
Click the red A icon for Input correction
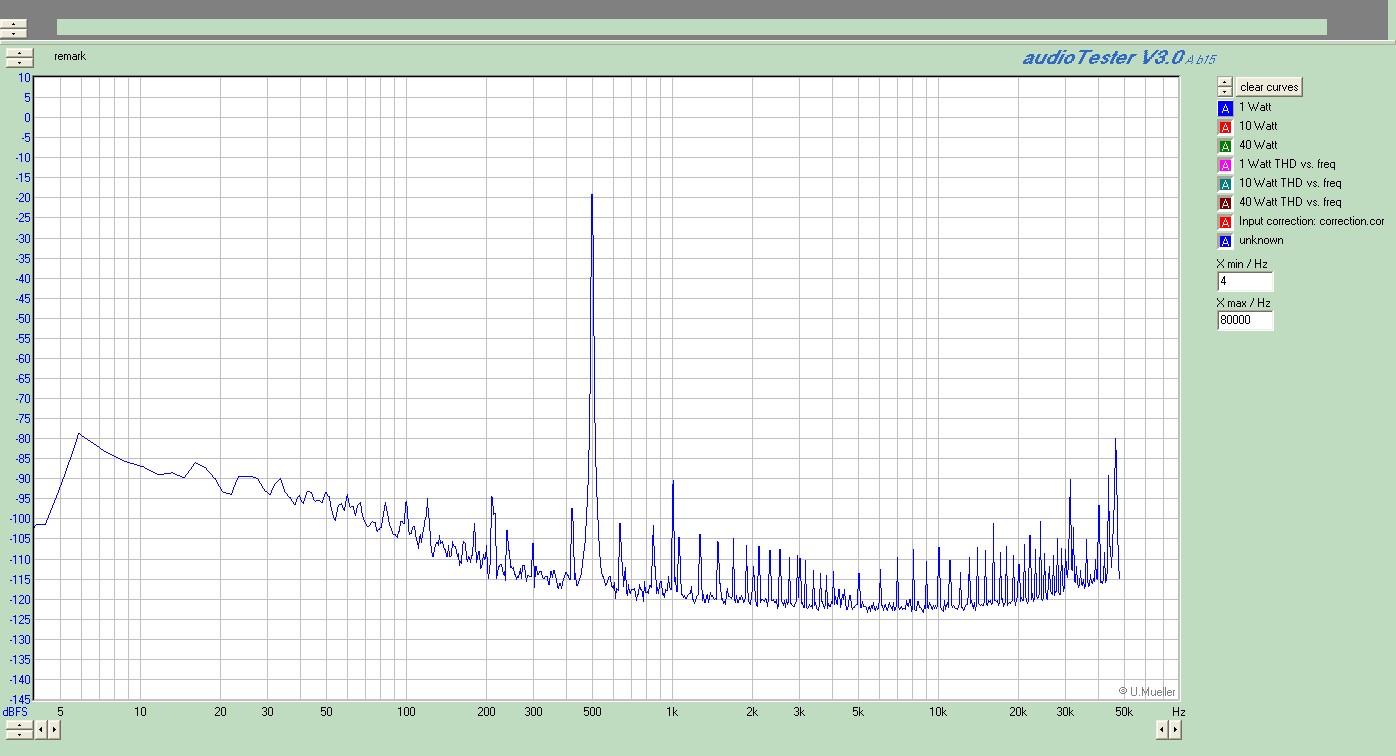1225,221
